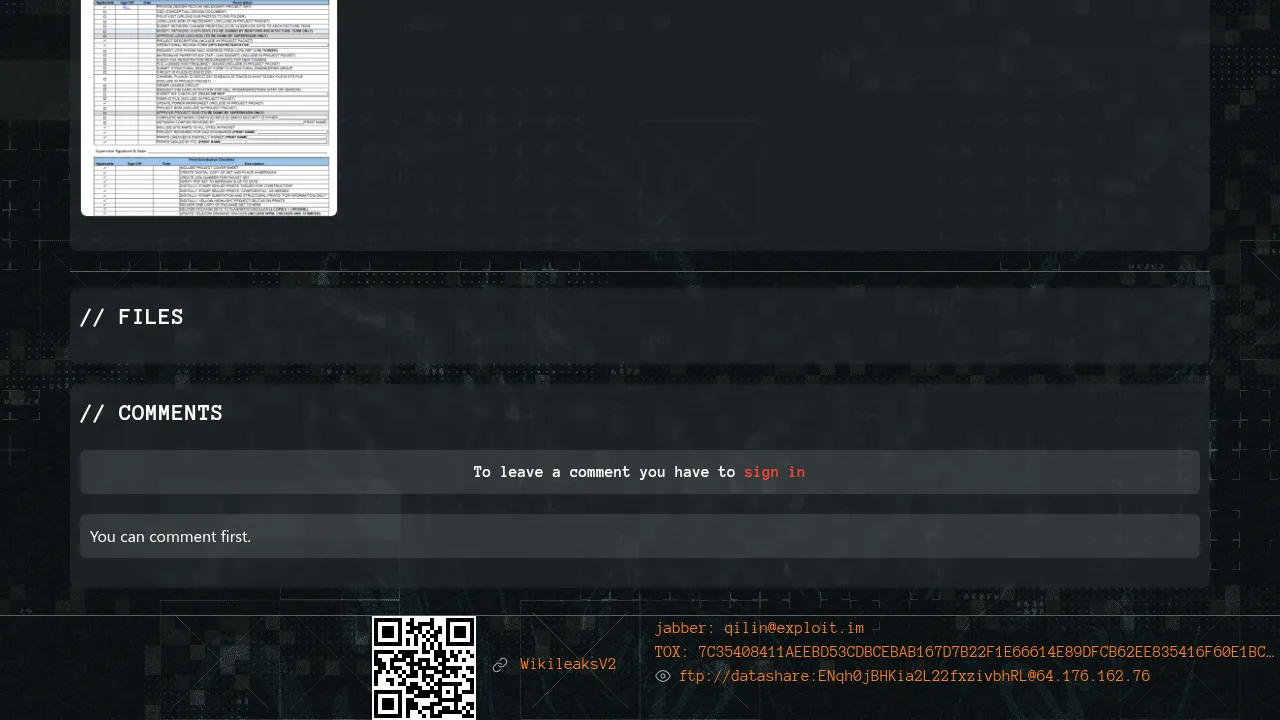Click the eye icon before the ftp address

pyautogui.click(x=662, y=677)
